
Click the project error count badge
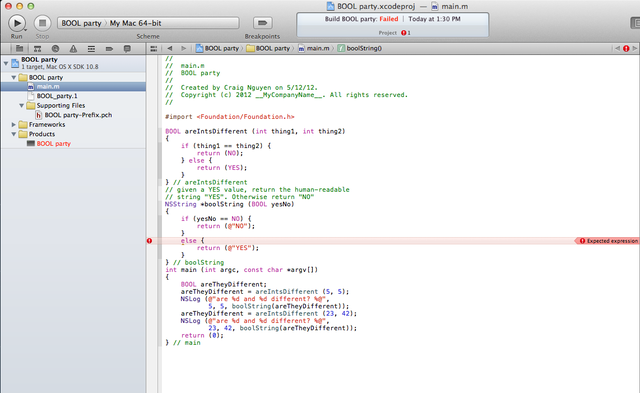[406, 33]
